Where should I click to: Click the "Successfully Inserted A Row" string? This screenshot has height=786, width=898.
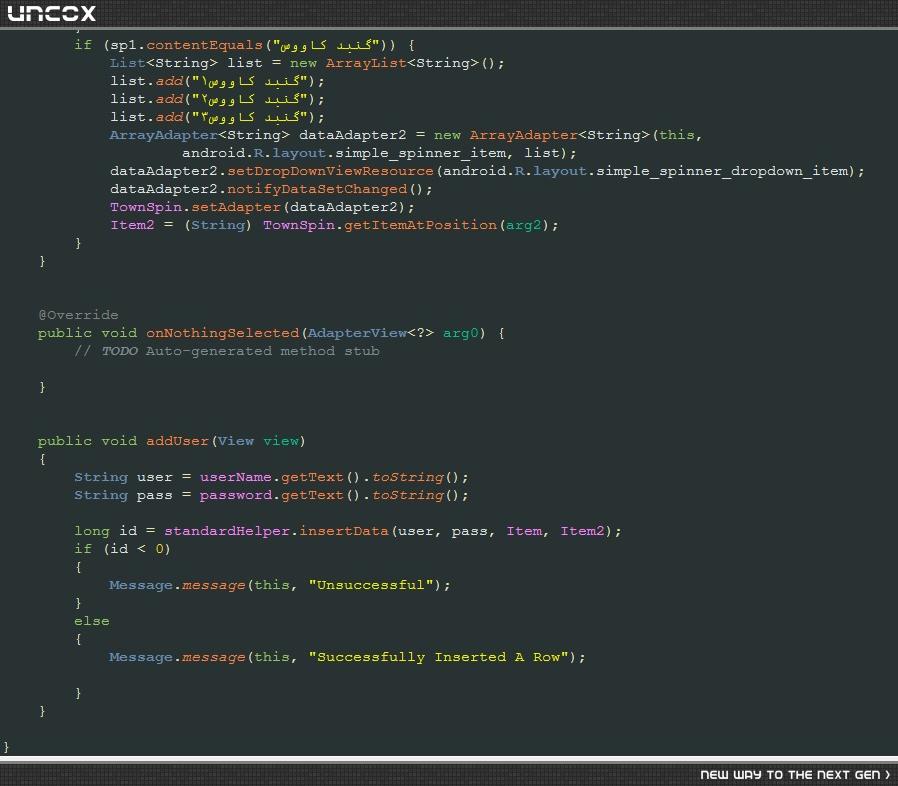438,657
